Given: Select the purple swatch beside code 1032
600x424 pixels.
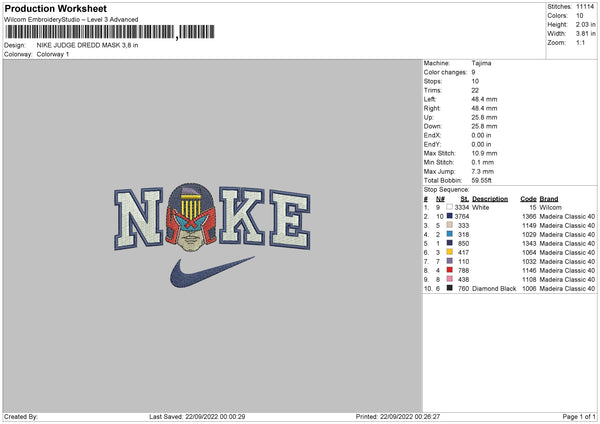Looking at the screenshot, I should click(449, 261).
